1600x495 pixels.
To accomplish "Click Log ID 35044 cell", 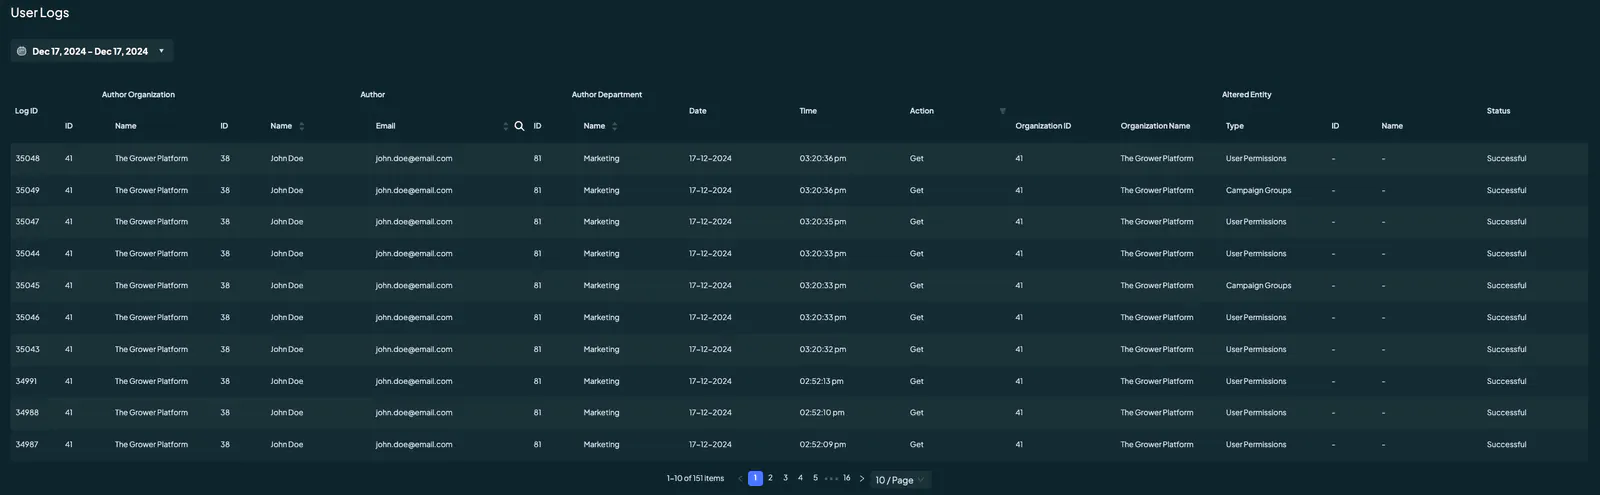I will click(x=28, y=254).
